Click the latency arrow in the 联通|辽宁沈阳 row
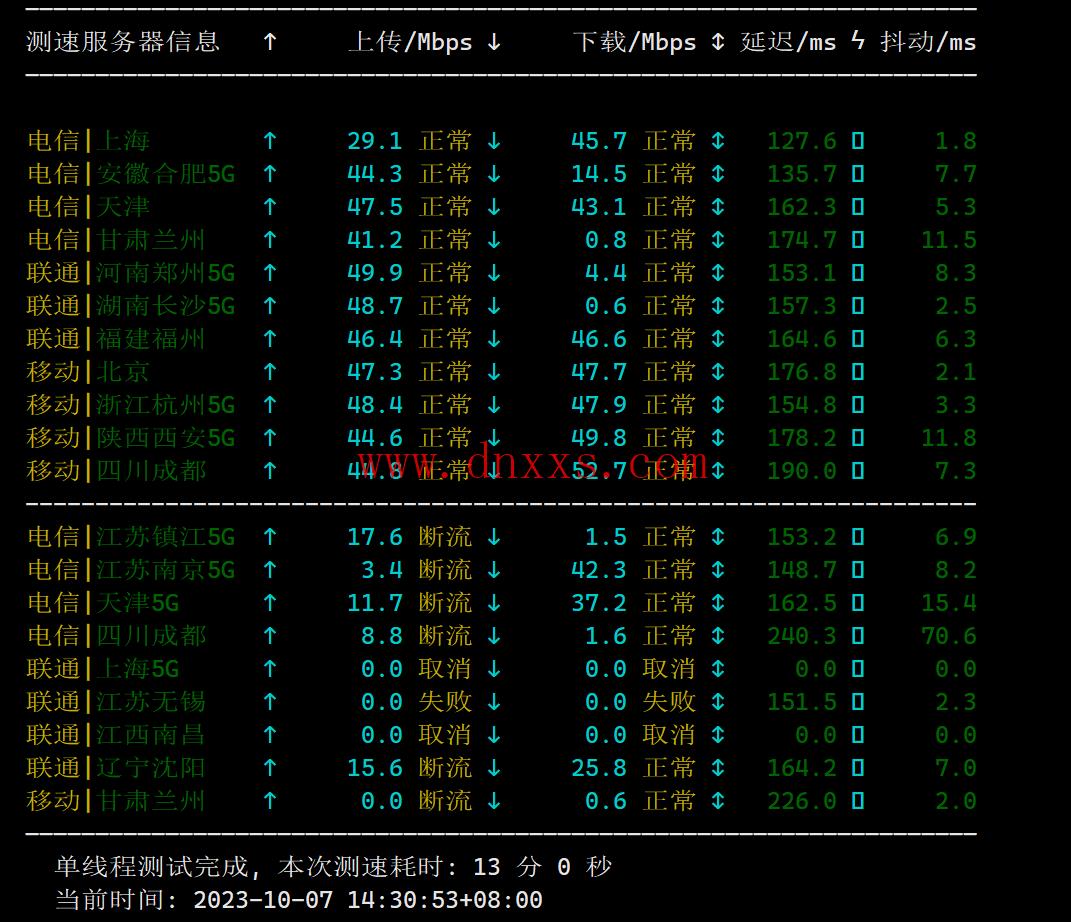 (x=717, y=768)
